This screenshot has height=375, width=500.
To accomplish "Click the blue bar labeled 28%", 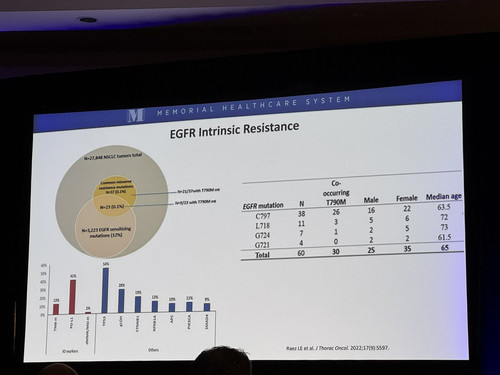I will click(122, 301).
